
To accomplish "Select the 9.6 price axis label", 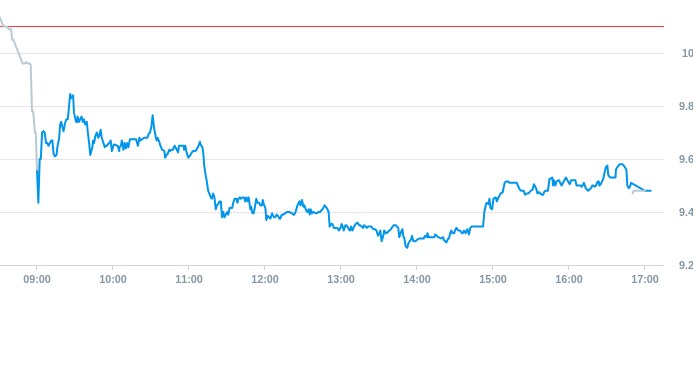I will (685, 159).
